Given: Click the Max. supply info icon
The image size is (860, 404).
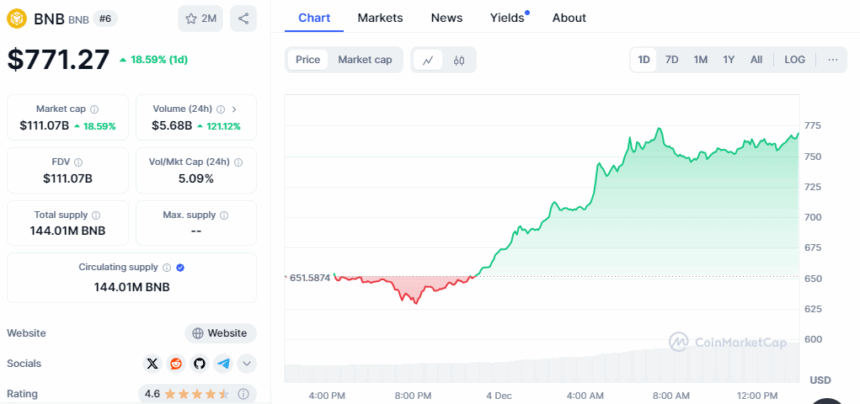Looking at the screenshot, I should point(224,215).
